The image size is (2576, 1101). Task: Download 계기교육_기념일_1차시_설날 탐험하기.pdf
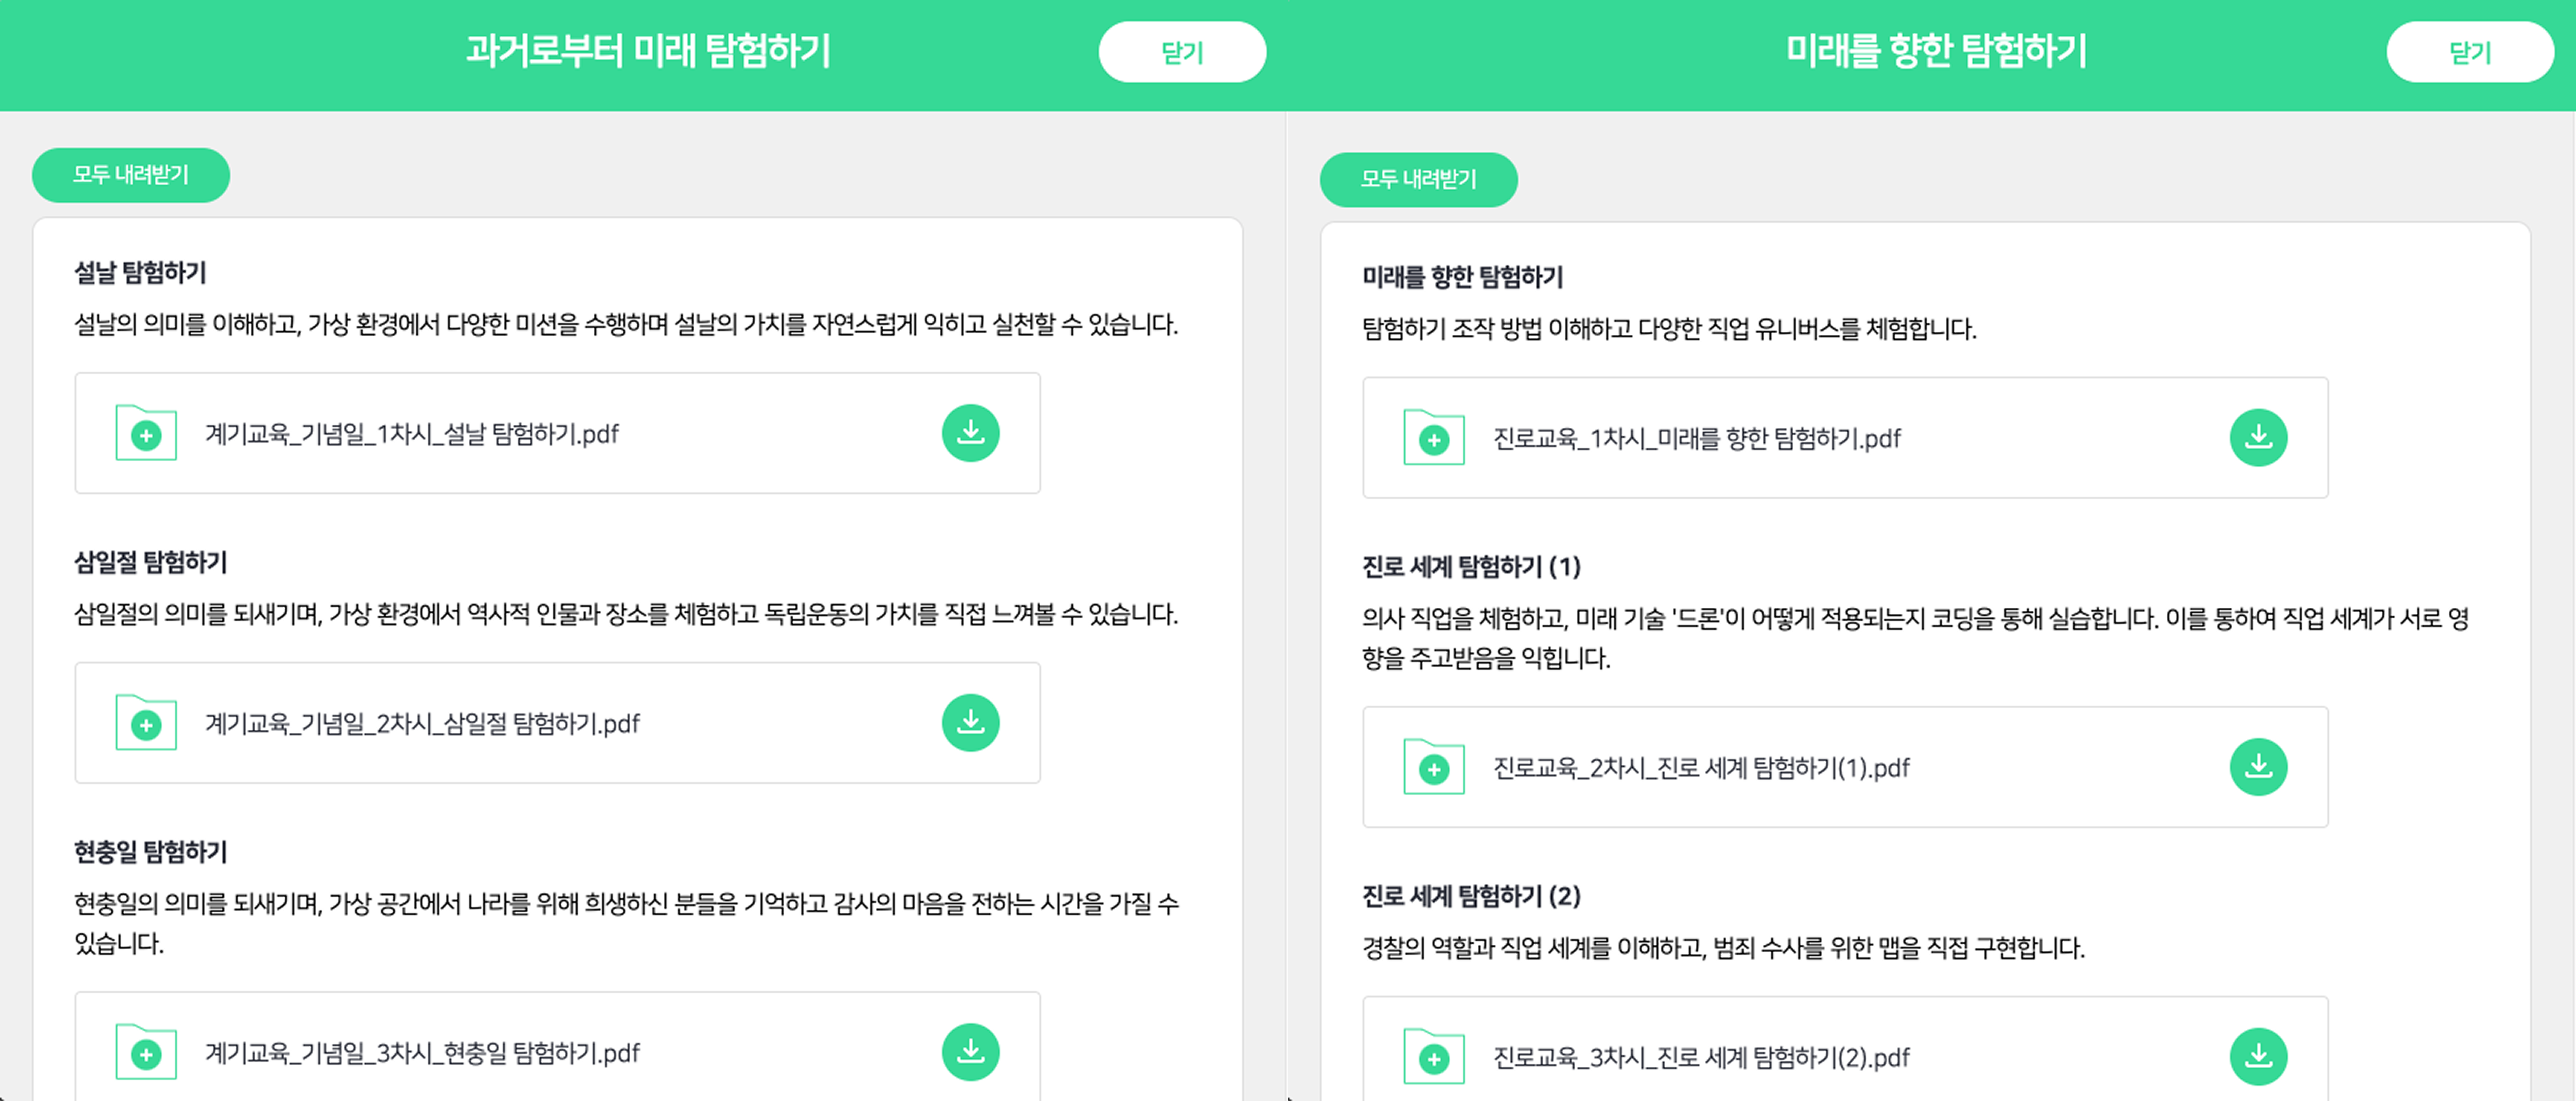[x=970, y=433]
